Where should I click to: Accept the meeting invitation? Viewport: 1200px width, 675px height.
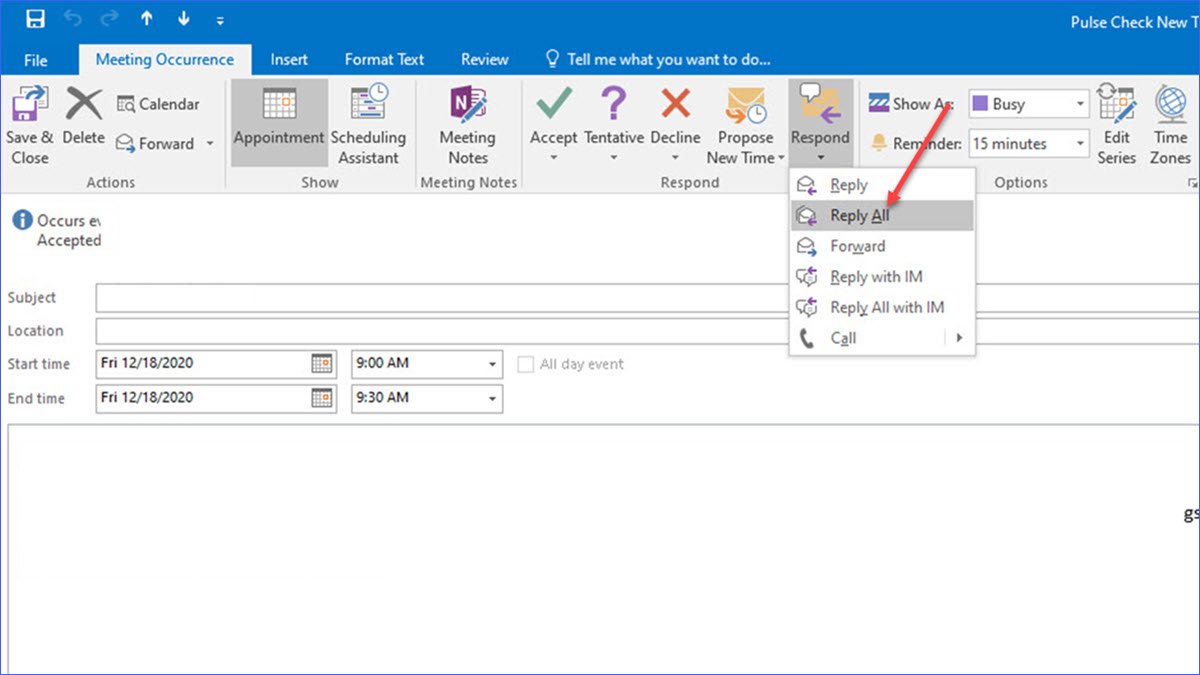(553, 123)
